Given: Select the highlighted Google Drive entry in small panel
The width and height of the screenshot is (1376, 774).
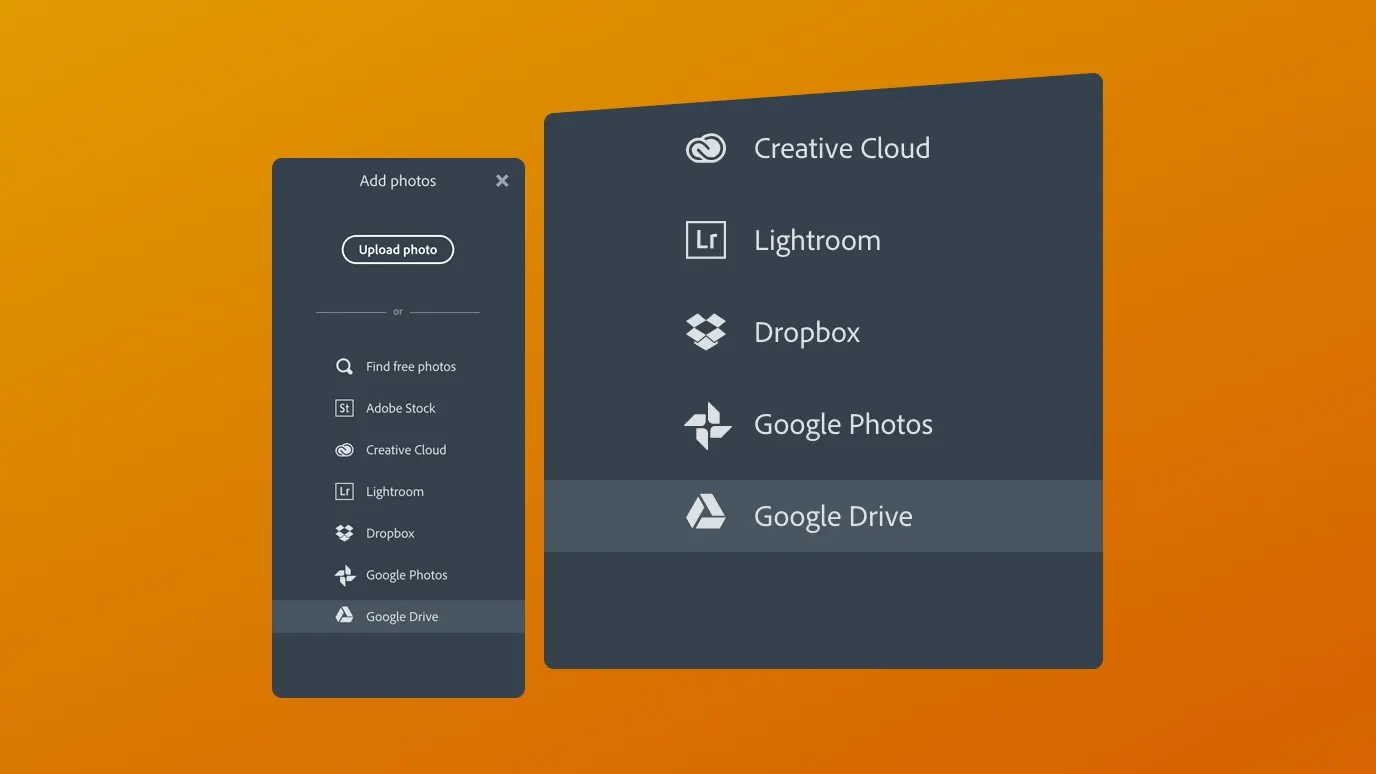Looking at the screenshot, I should 398,616.
